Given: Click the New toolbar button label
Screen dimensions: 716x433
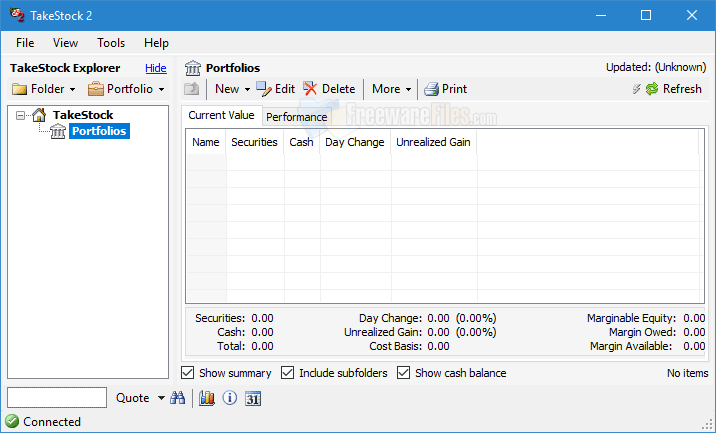Looking at the screenshot, I should pyautogui.click(x=227, y=89).
